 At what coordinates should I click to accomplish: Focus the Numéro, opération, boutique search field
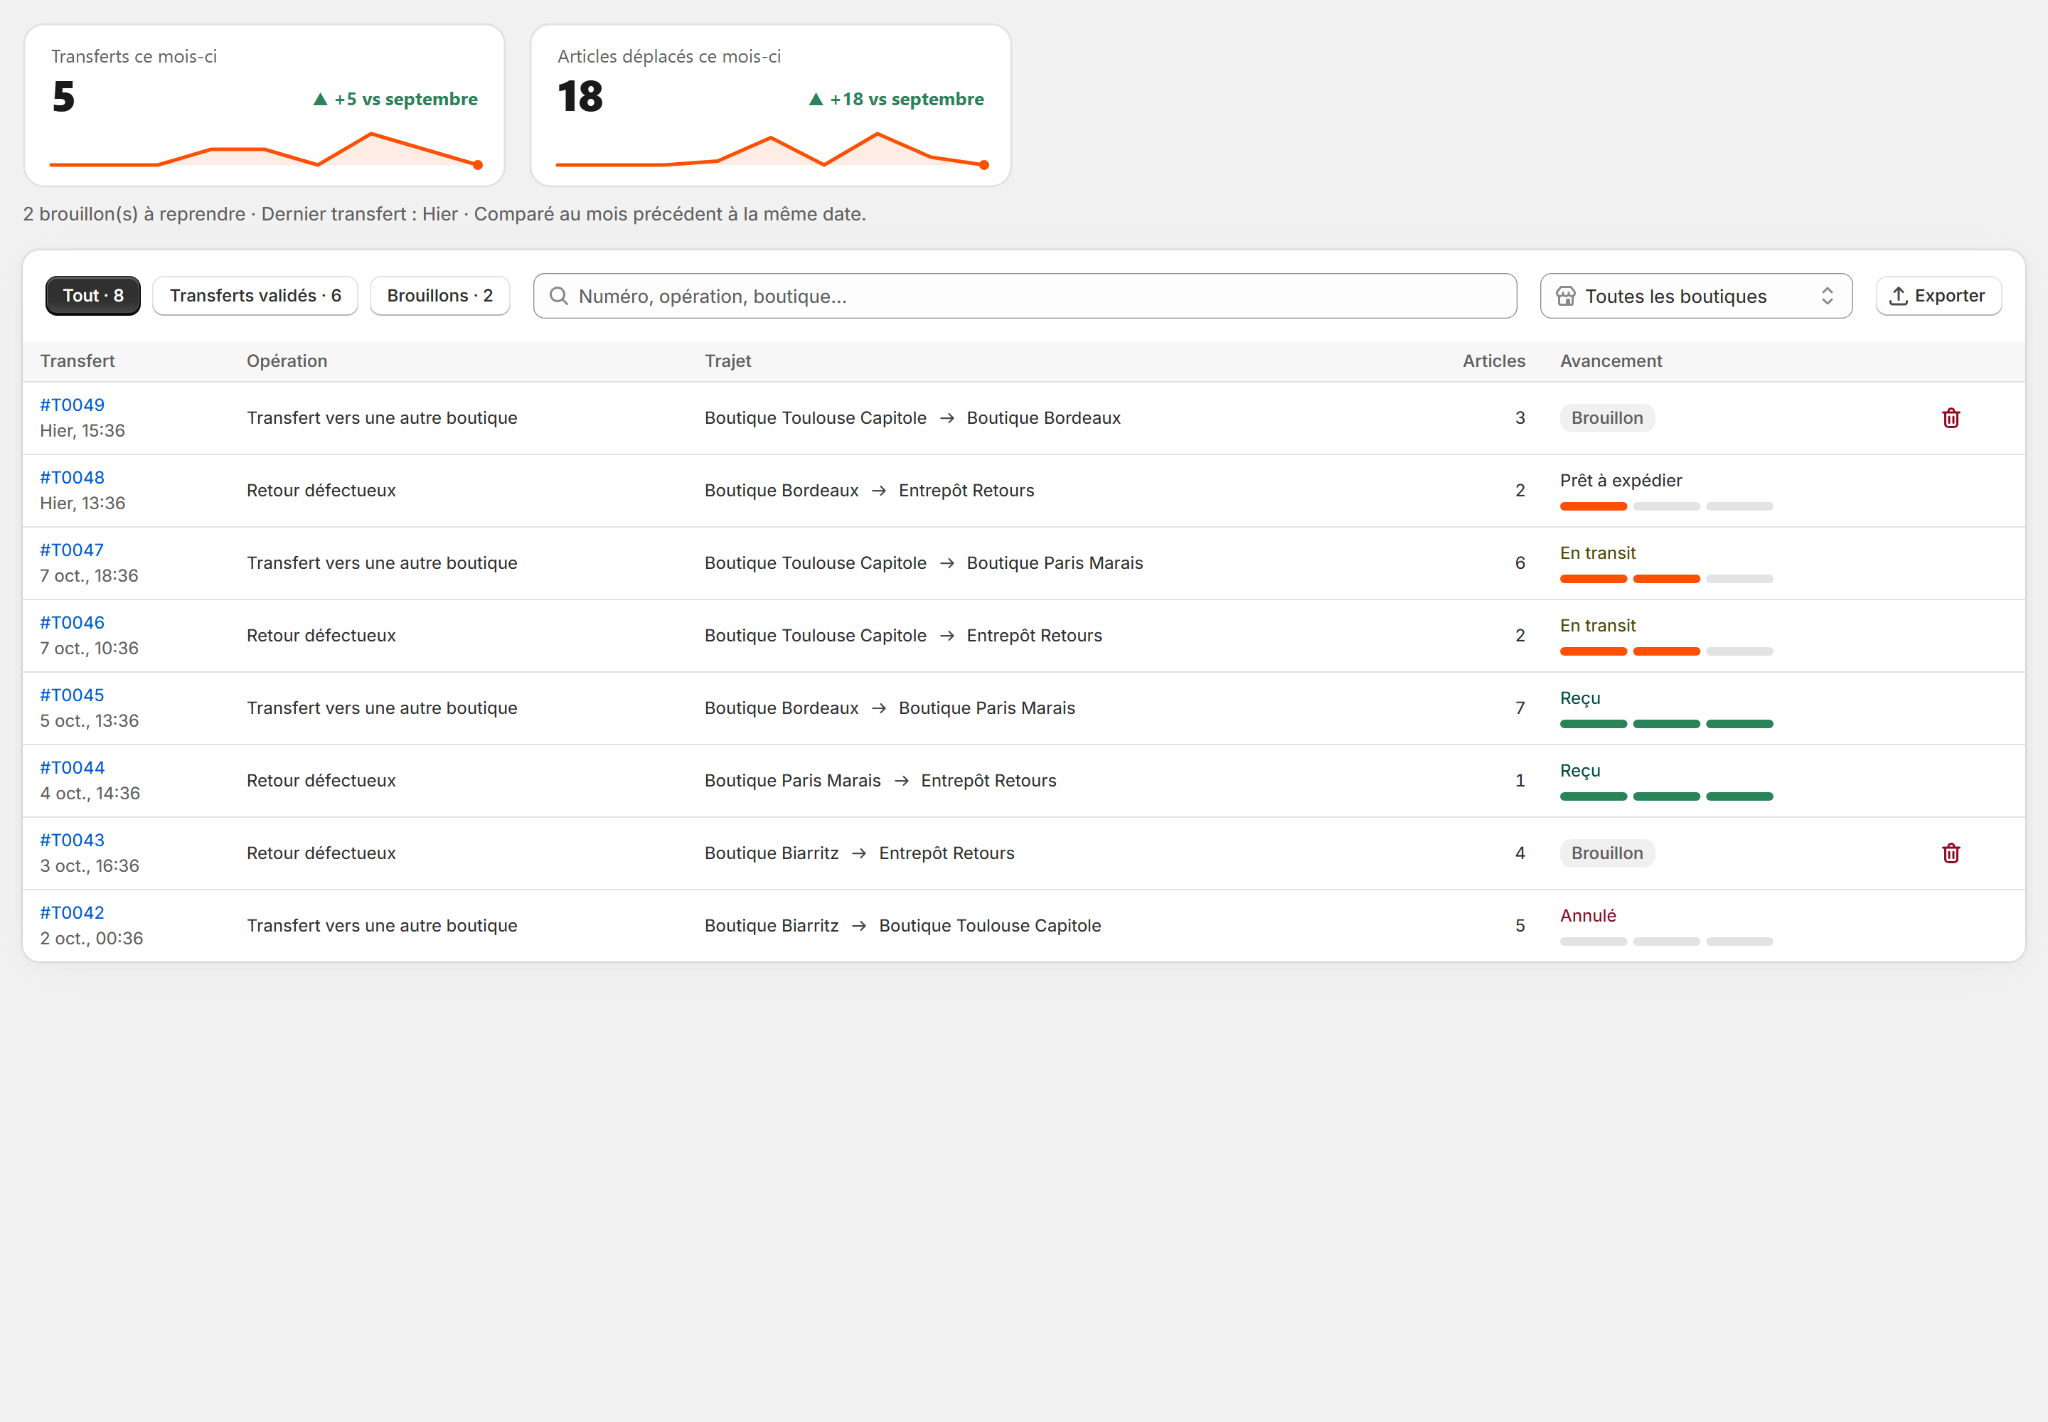(1025, 296)
